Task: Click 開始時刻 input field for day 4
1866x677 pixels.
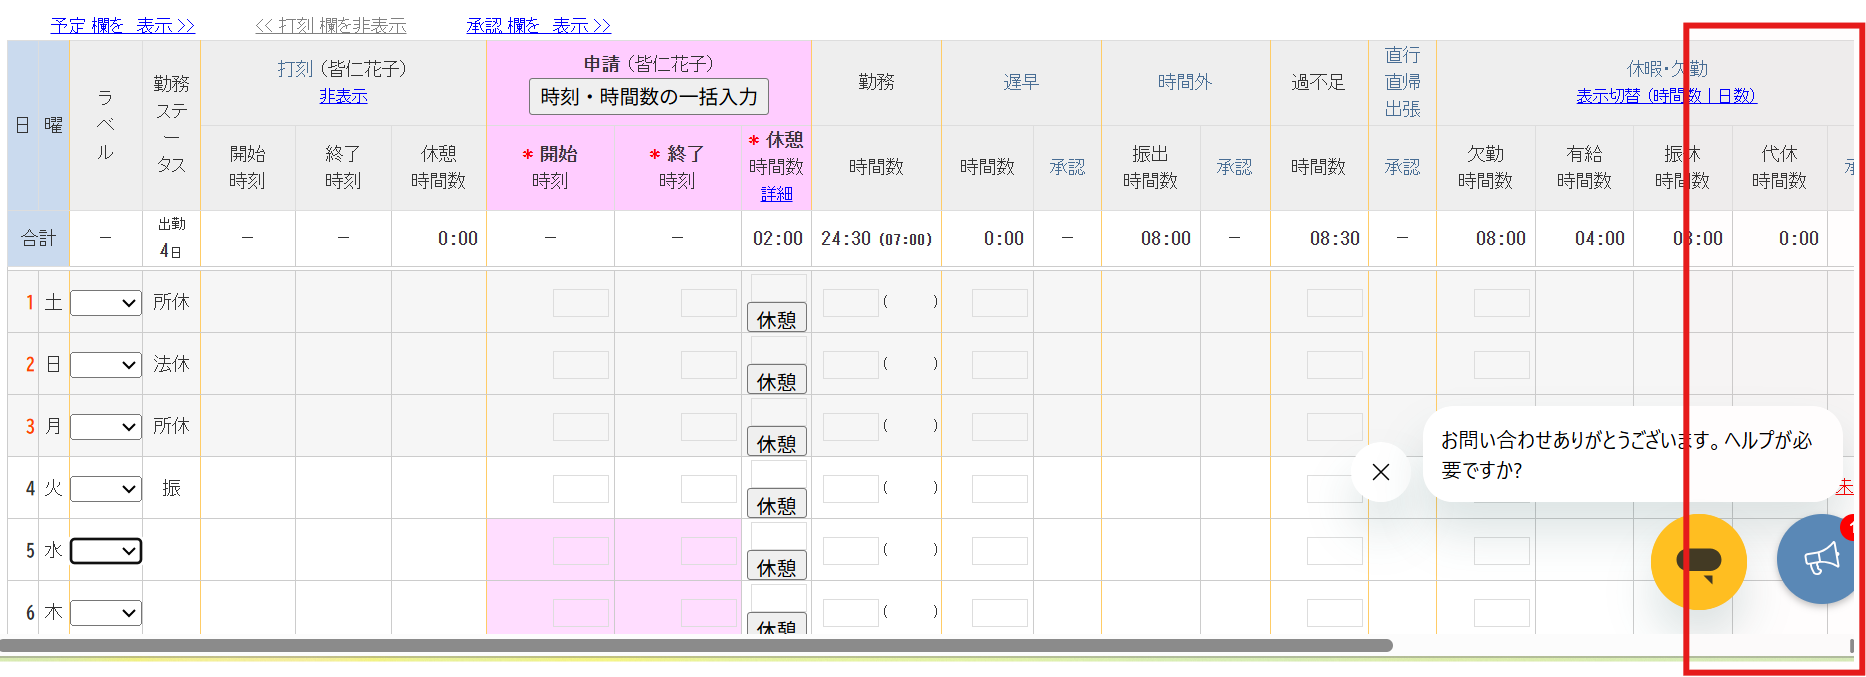Action: coord(580,489)
